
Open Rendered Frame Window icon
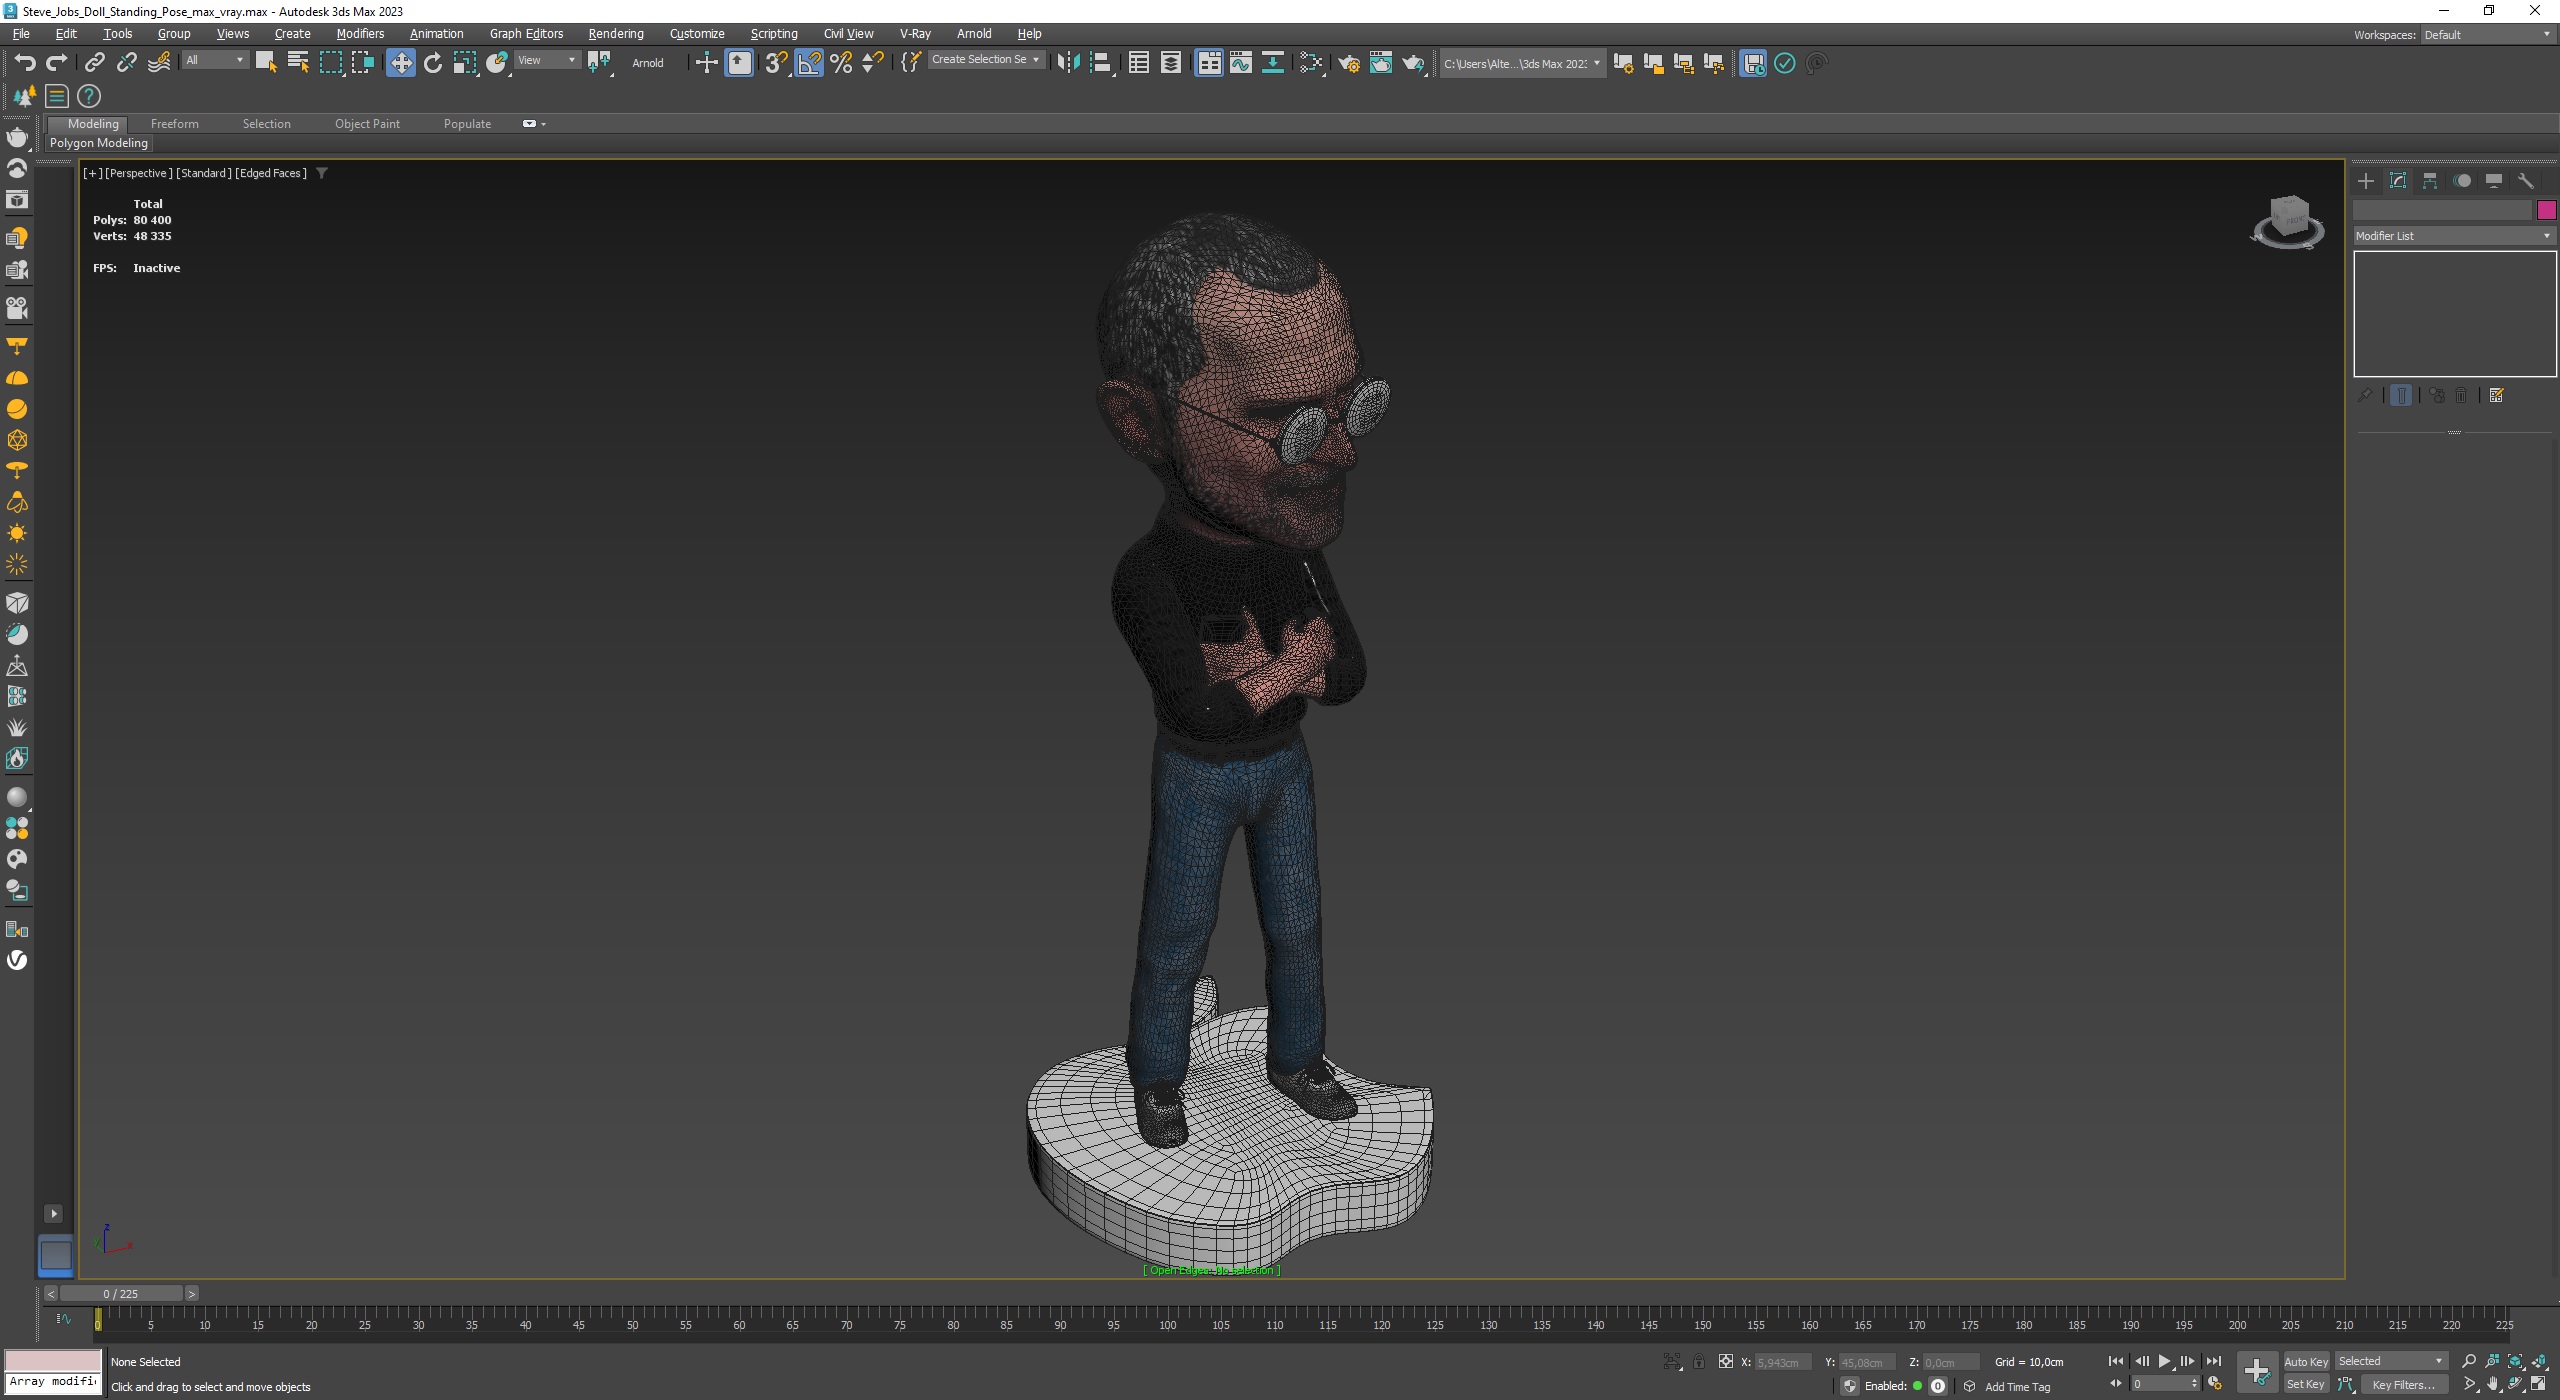(1380, 63)
